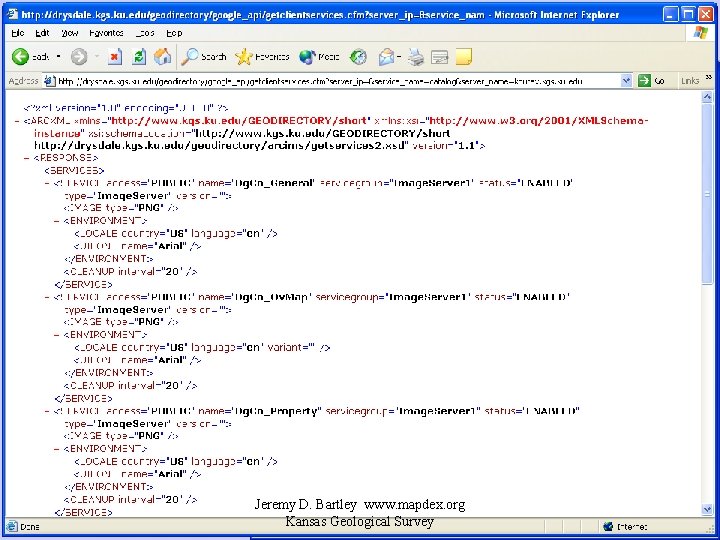Image resolution: width=720 pixels, height=540 pixels.
Task: Click the Forward arrow button
Action: point(79,57)
